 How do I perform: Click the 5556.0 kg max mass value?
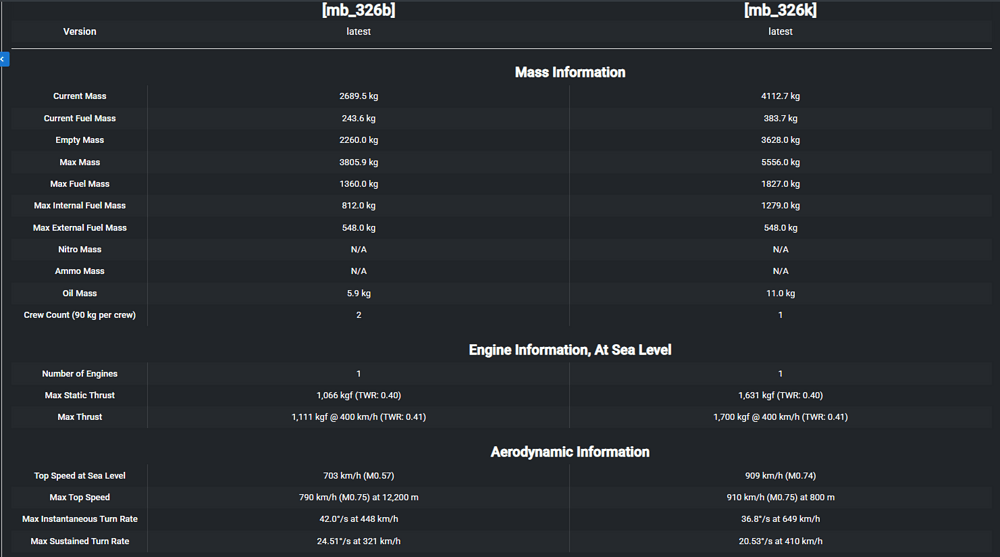point(780,162)
